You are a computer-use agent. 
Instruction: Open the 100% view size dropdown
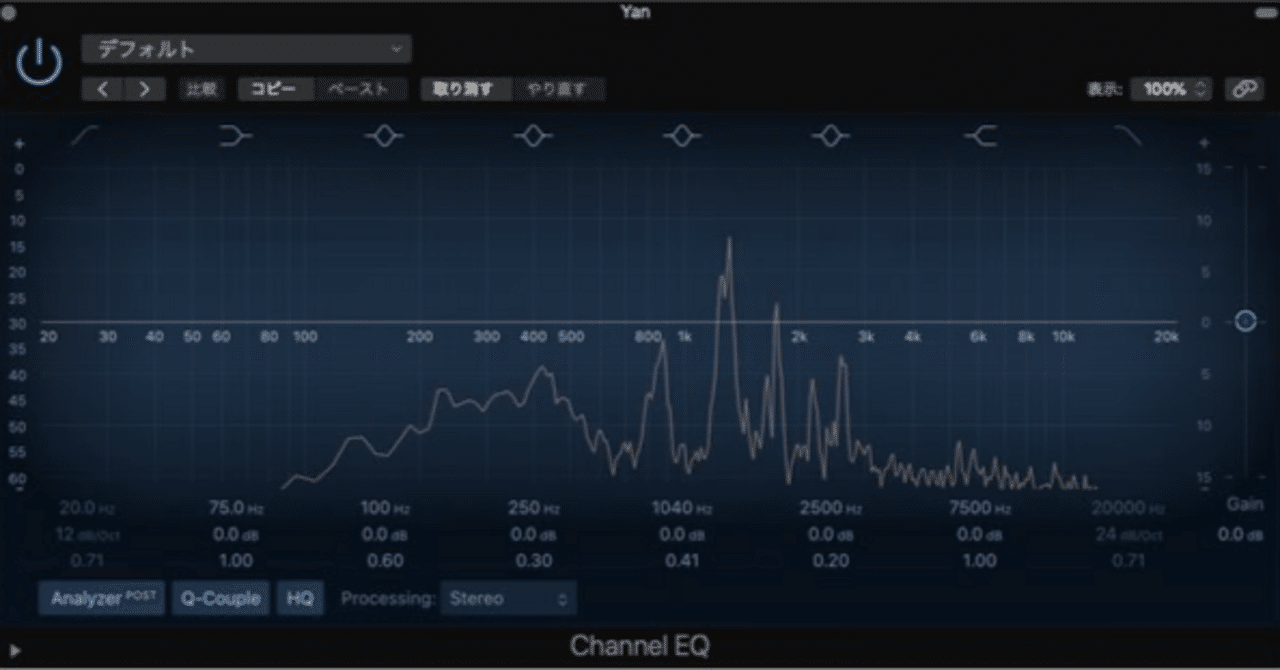[1171, 89]
